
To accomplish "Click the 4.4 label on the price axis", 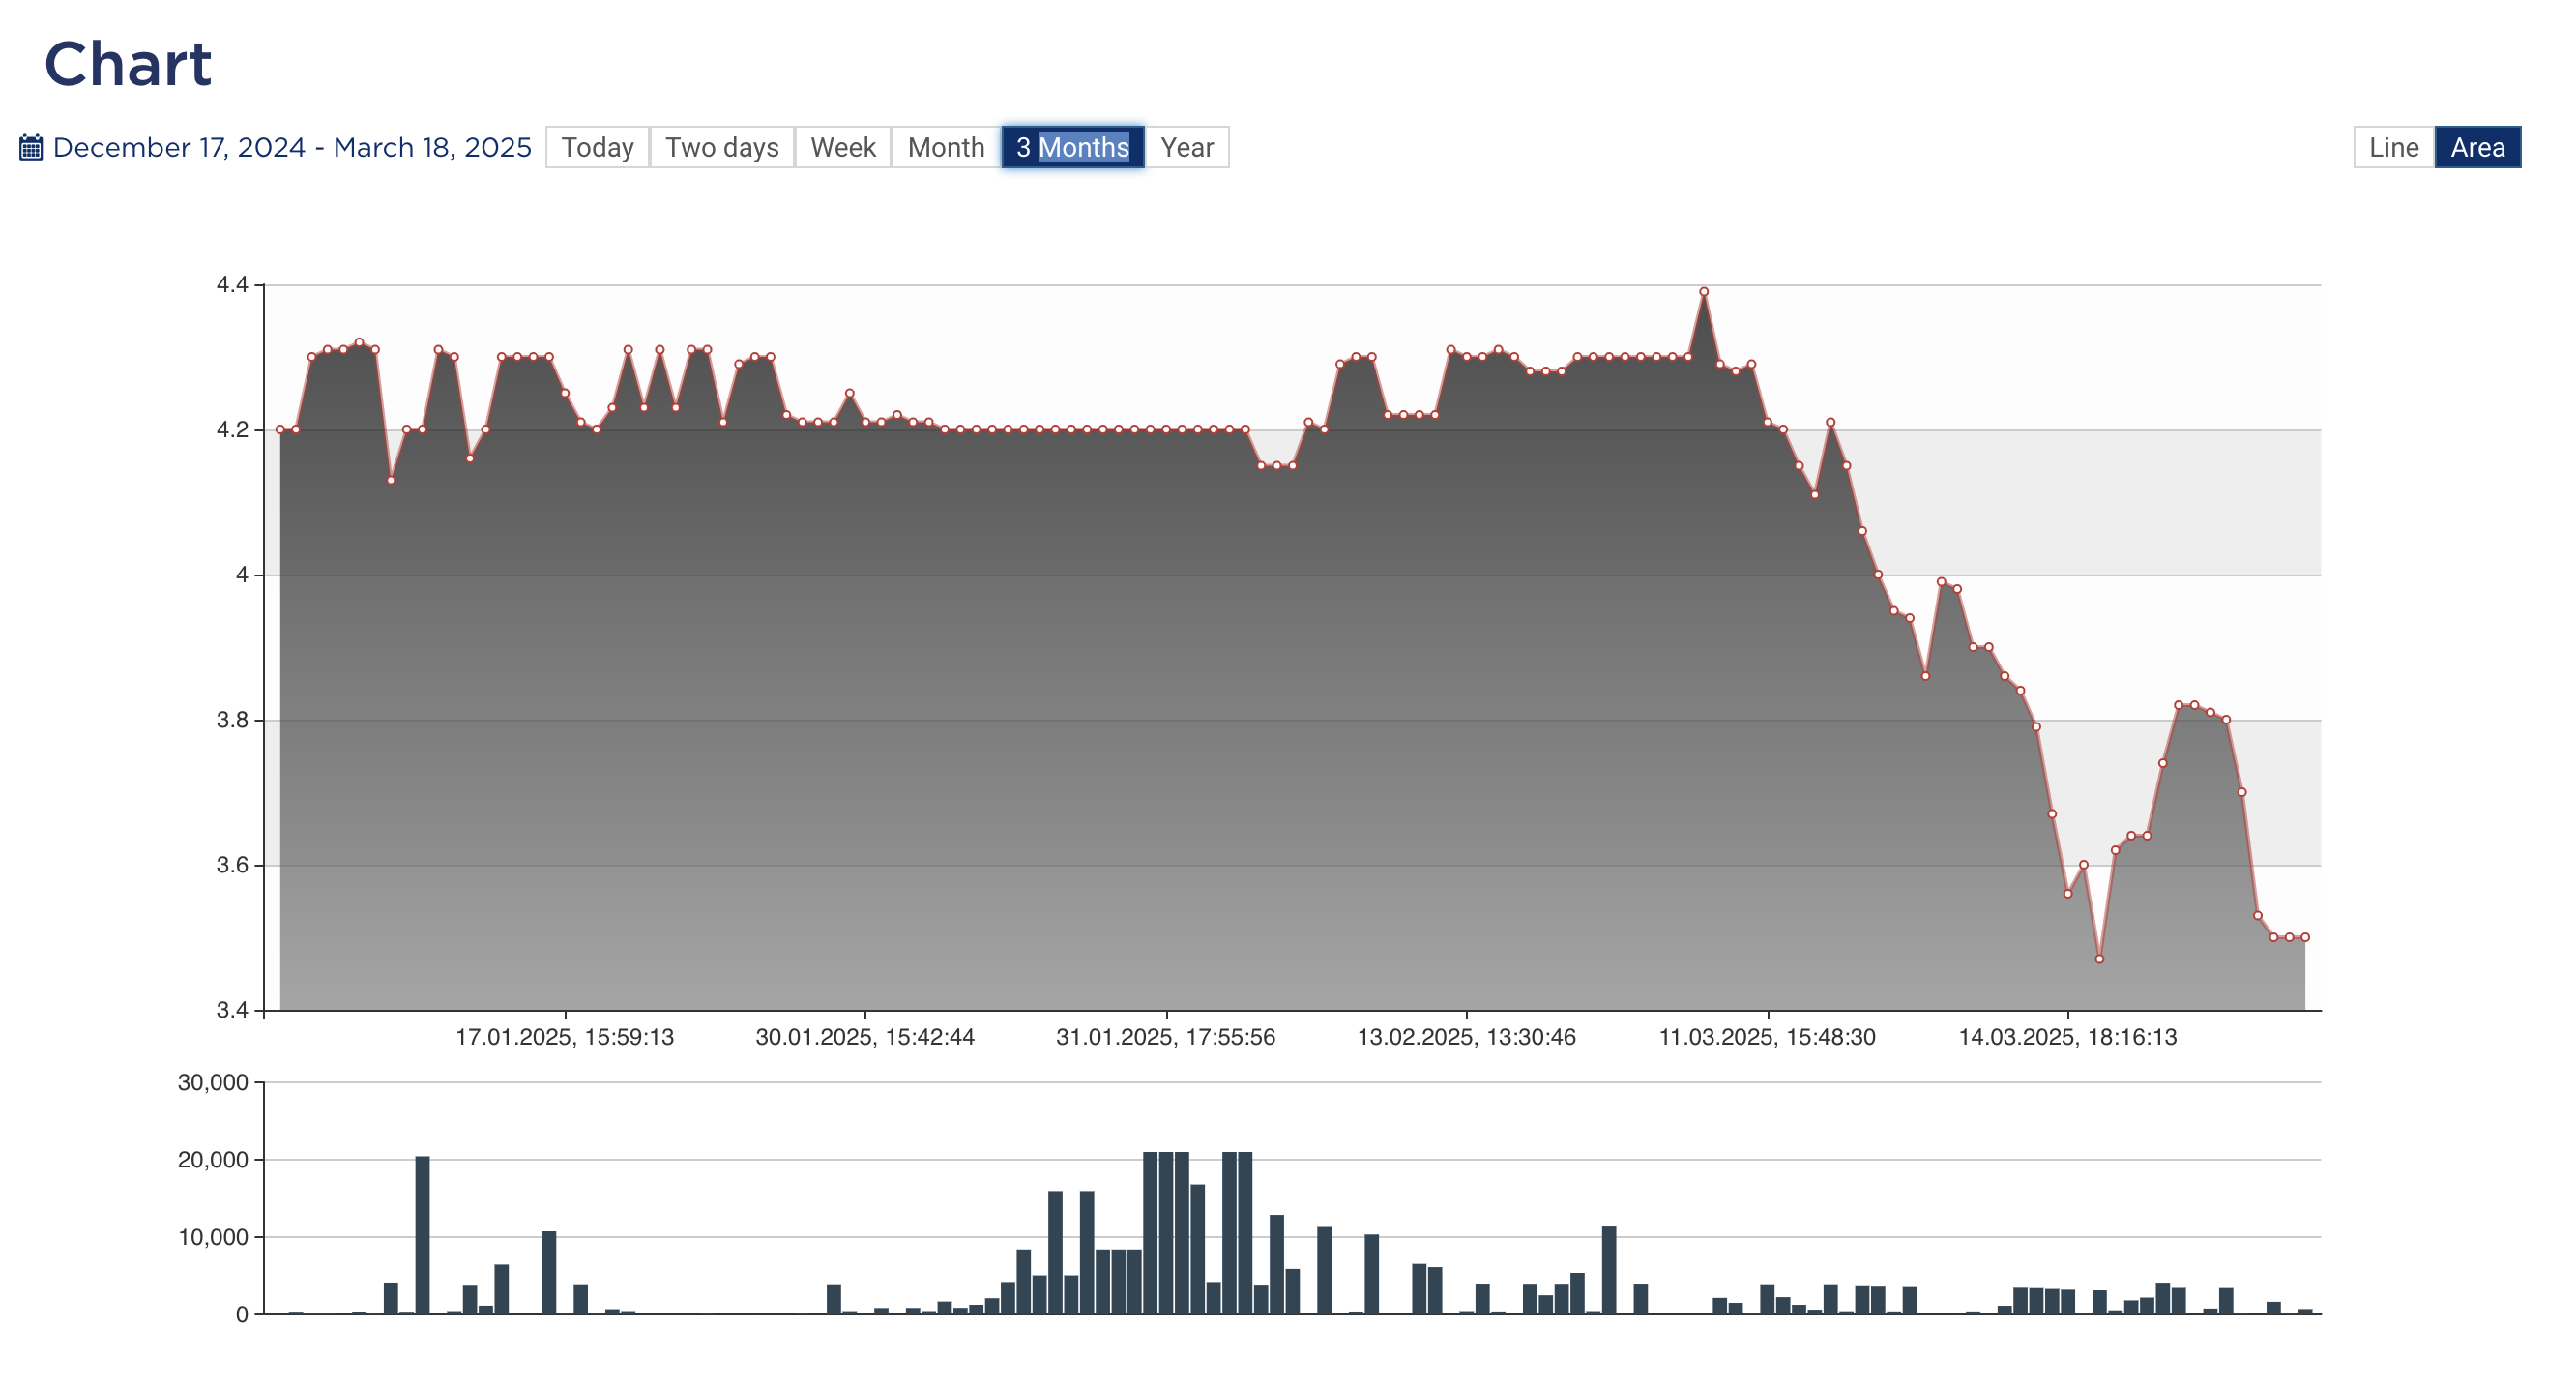I will [232, 285].
